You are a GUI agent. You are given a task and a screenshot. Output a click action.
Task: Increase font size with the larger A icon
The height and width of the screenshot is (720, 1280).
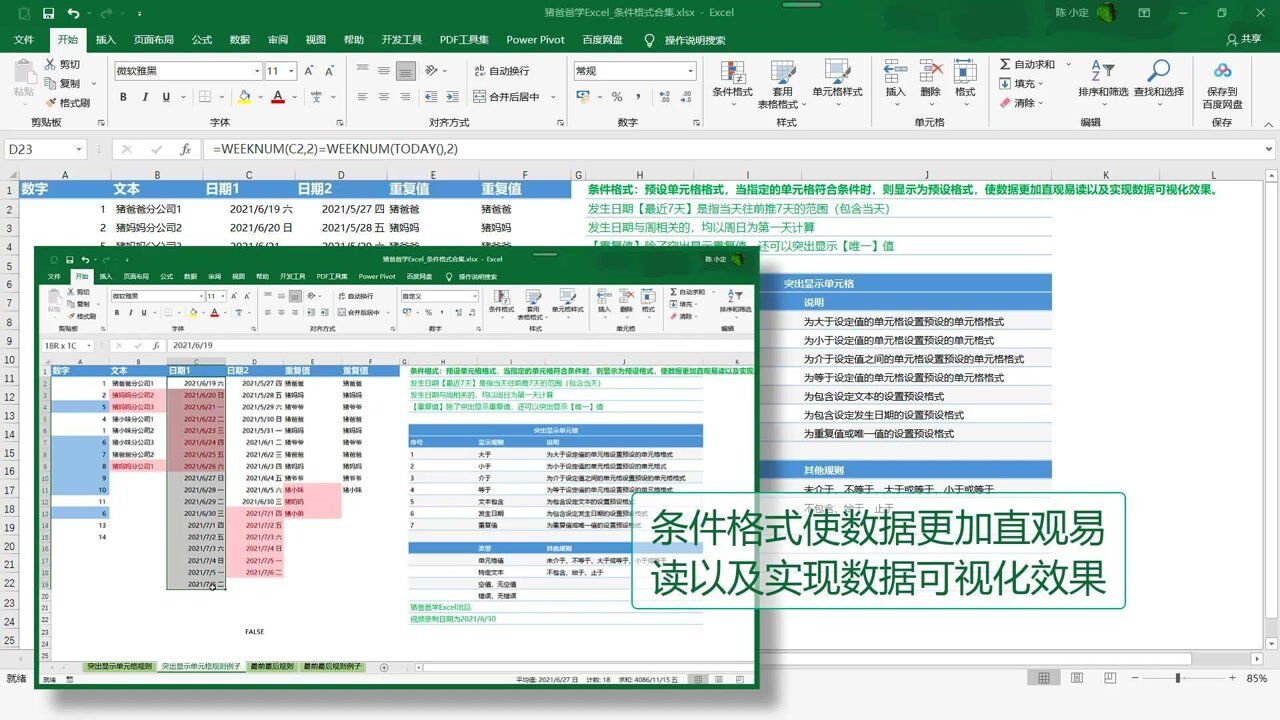pos(308,71)
